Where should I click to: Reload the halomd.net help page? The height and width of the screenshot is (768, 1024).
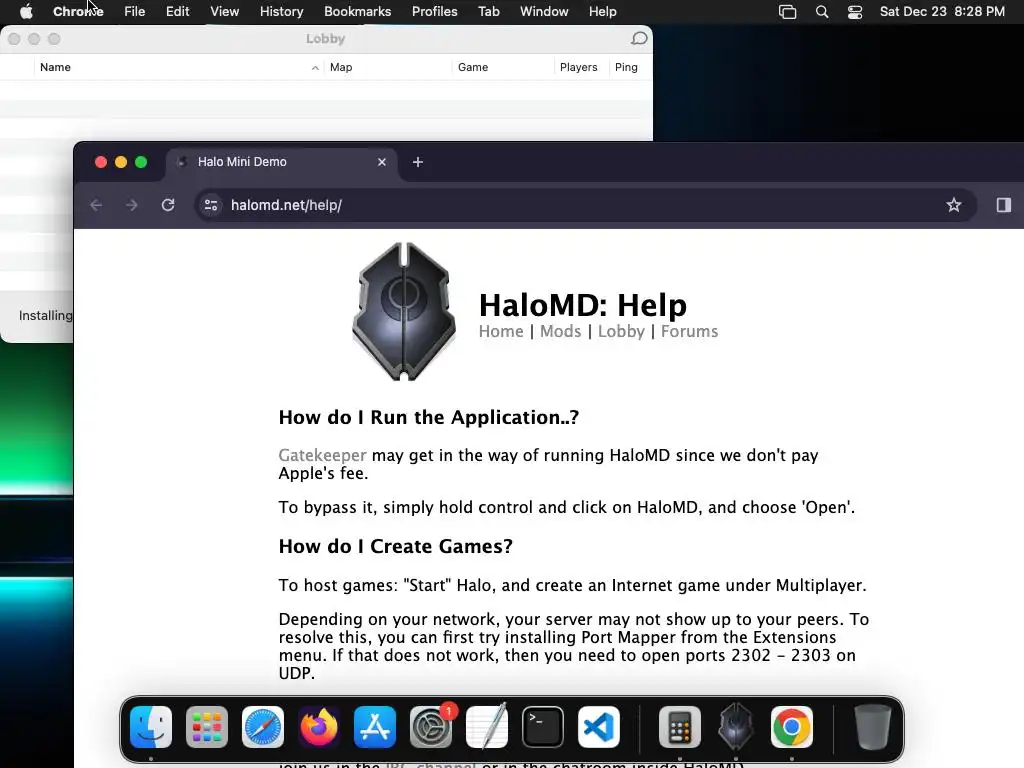point(168,205)
